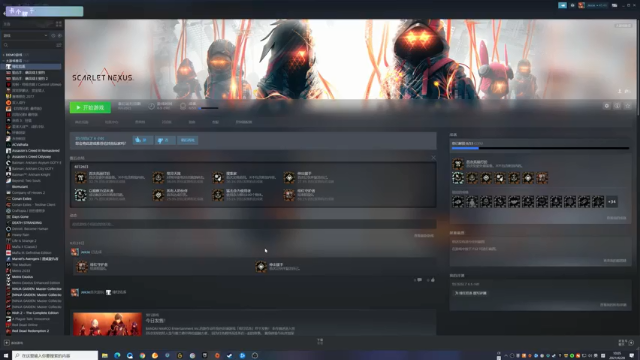Image resolution: width=640 pixels, height=360 pixels.
Task: Click the thumbs-up recommend button
Action: (x=142, y=140)
